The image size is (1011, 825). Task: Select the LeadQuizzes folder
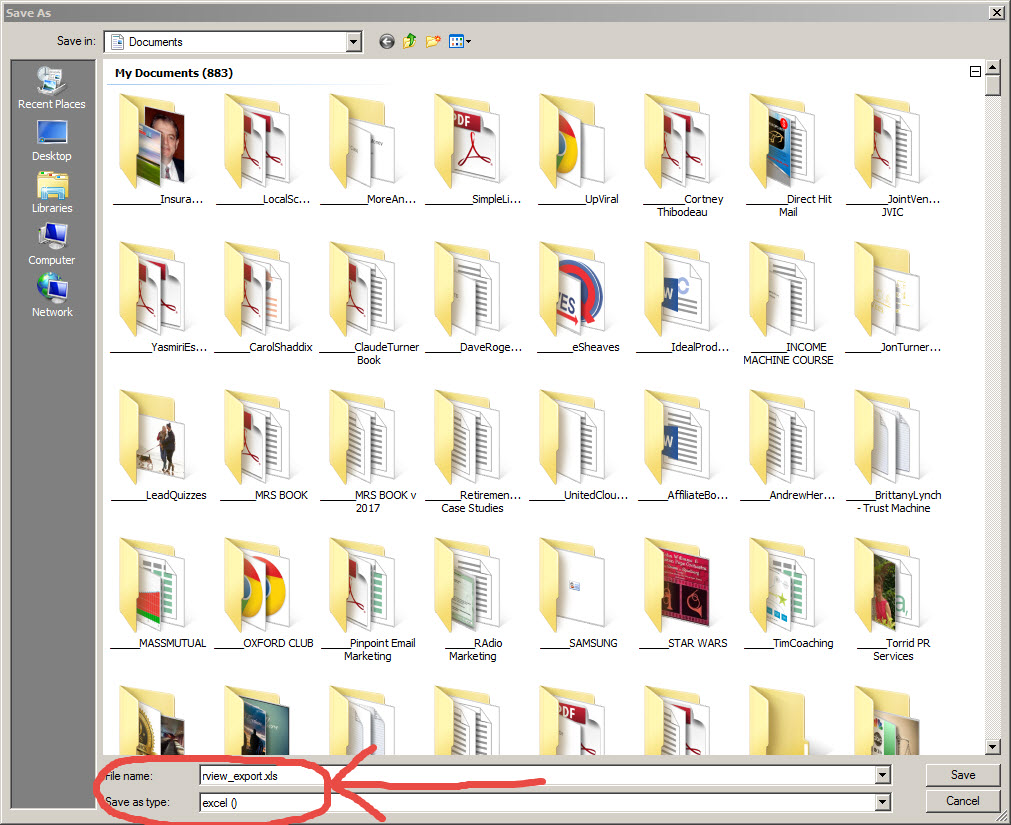click(x=158, y=446)
